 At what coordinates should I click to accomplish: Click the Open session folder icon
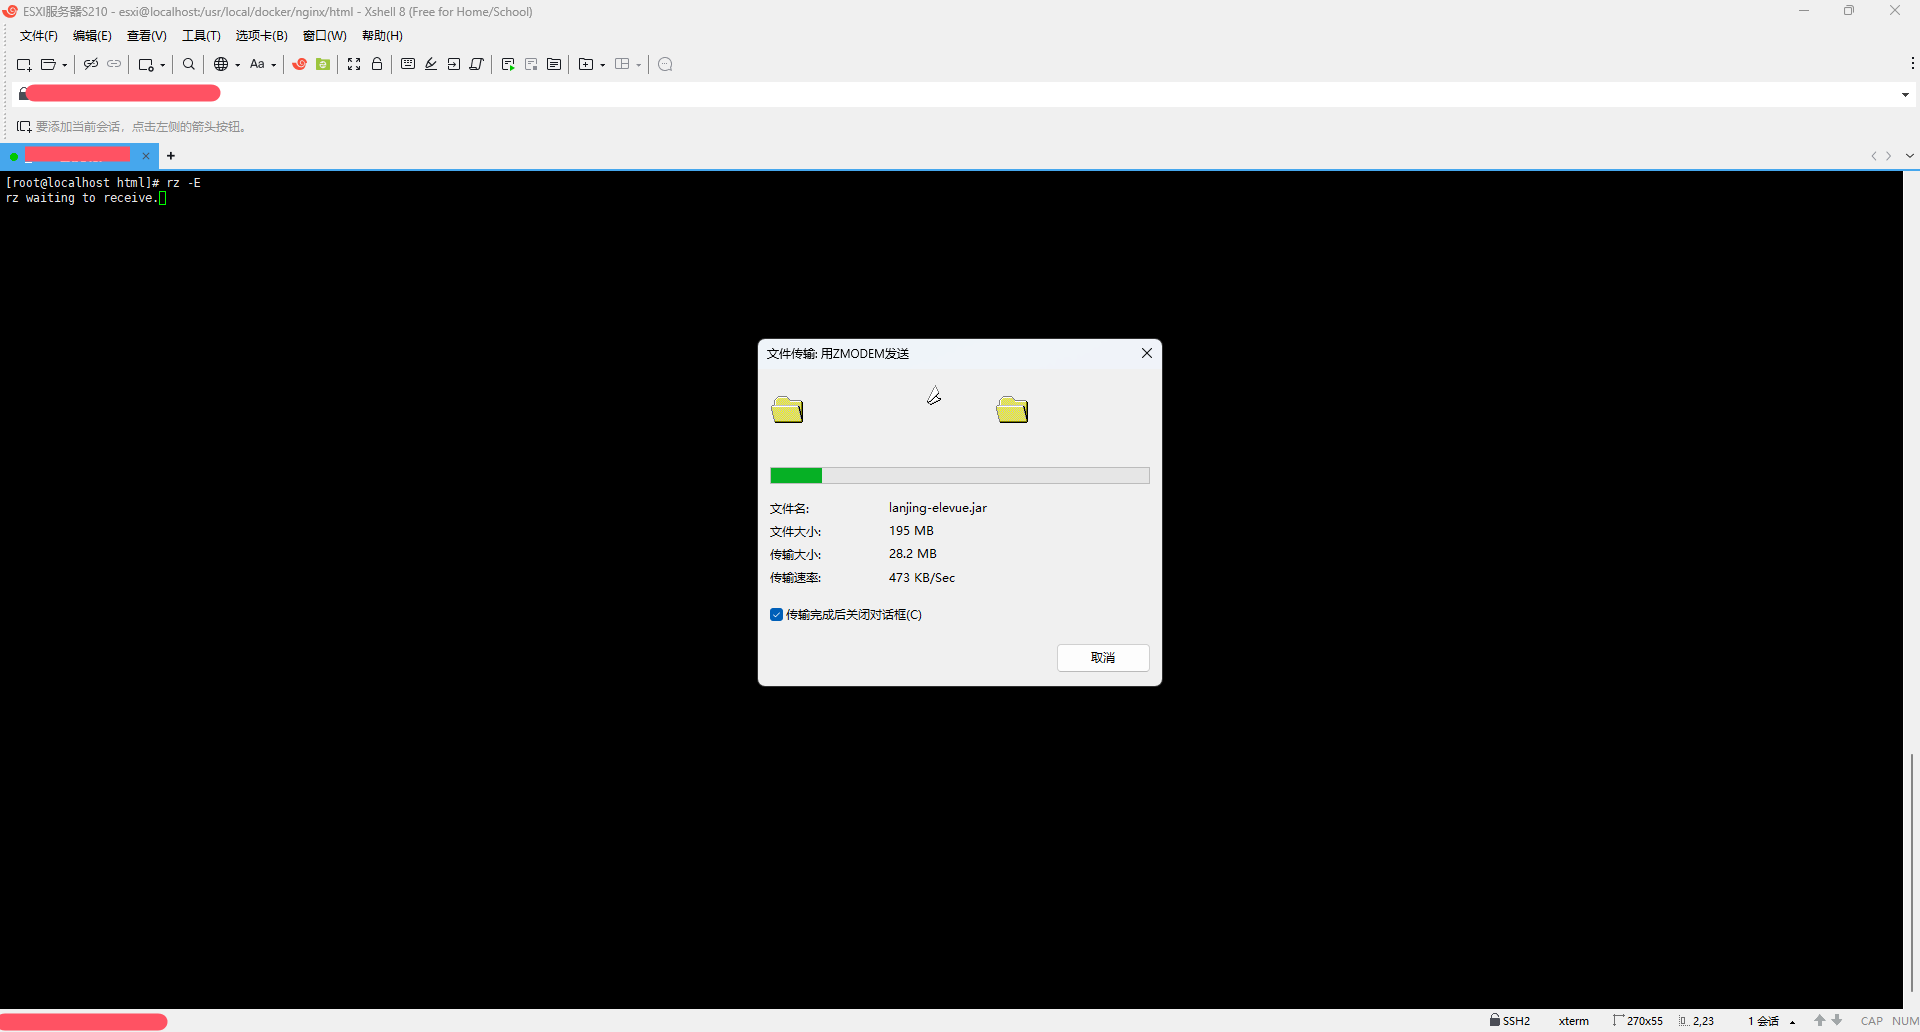tap(48, 64)
